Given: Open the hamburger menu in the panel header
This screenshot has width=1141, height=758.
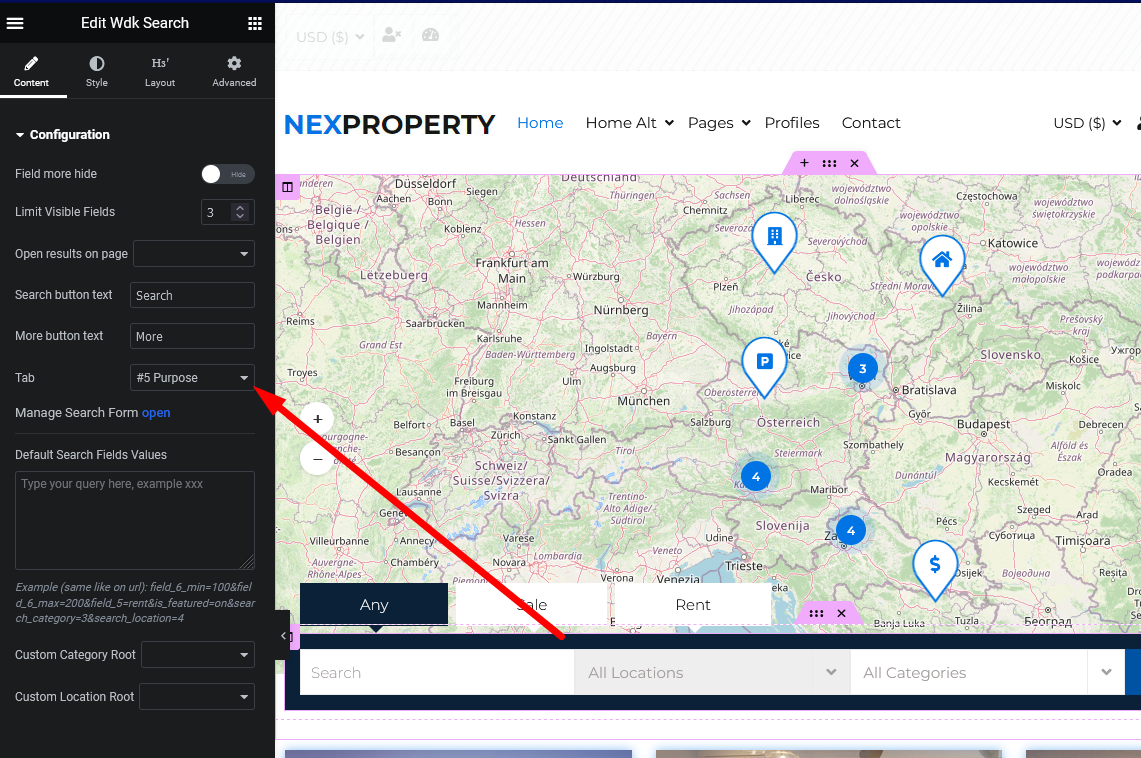Looking at the screenshot, I should click(x=14, y=22).
